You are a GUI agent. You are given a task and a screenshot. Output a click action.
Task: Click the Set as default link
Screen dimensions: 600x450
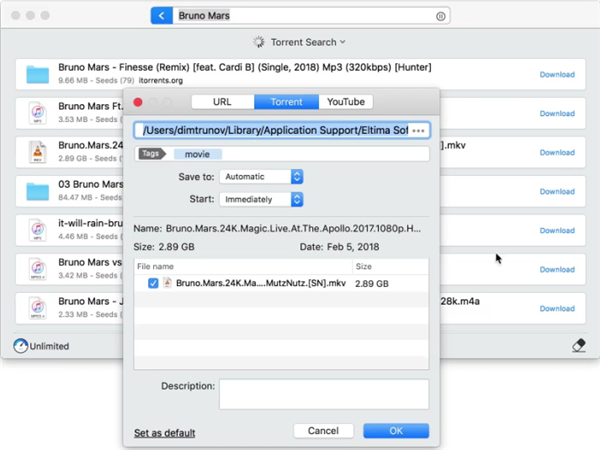click(165, 433)
